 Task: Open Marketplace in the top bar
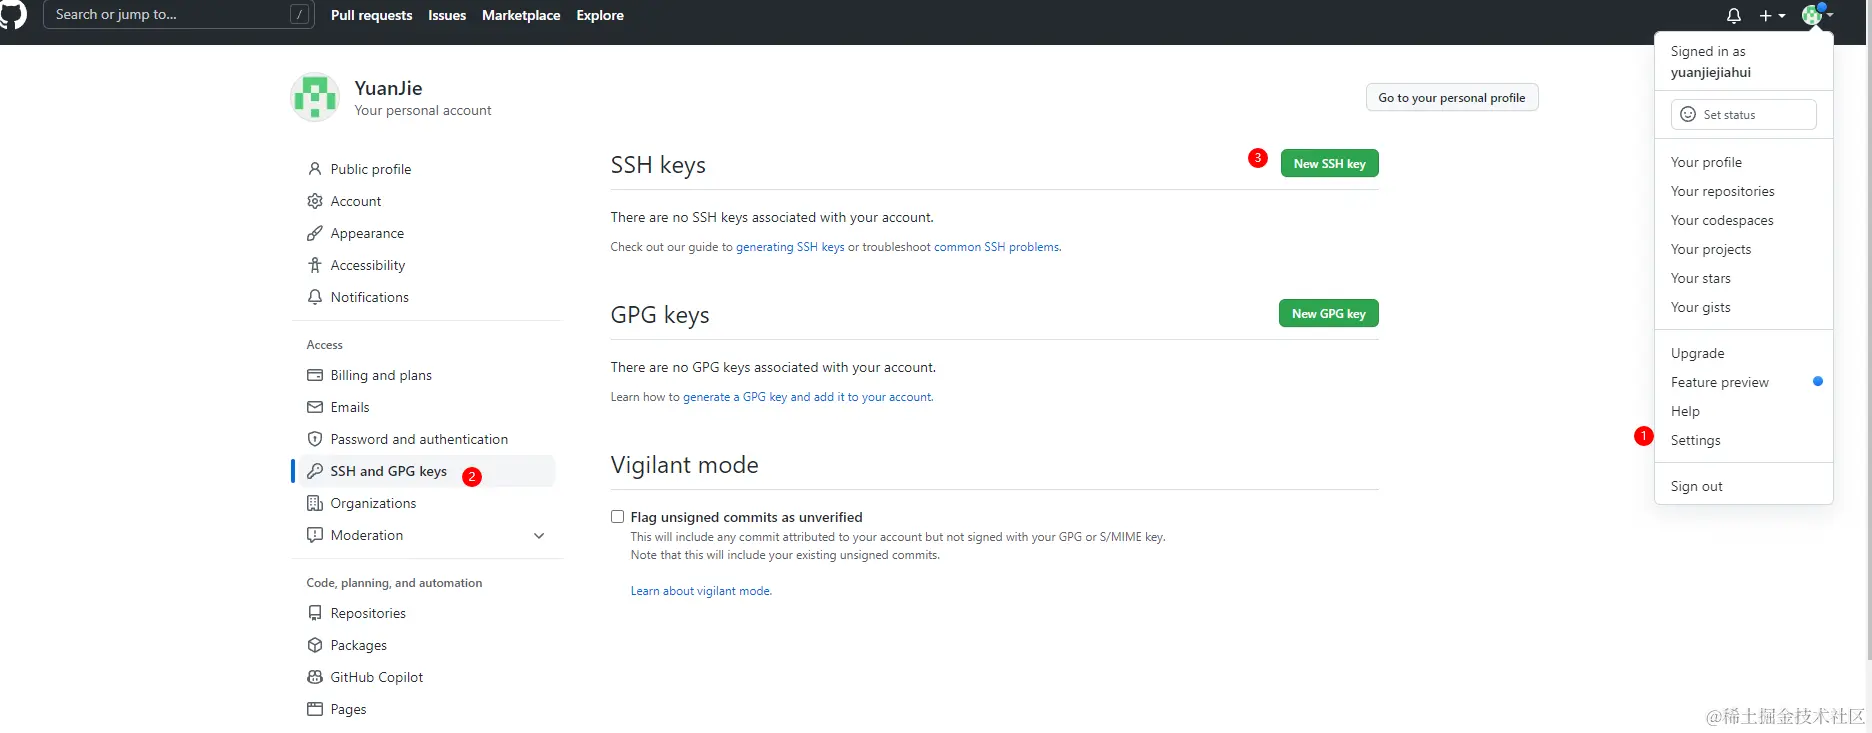521,15
